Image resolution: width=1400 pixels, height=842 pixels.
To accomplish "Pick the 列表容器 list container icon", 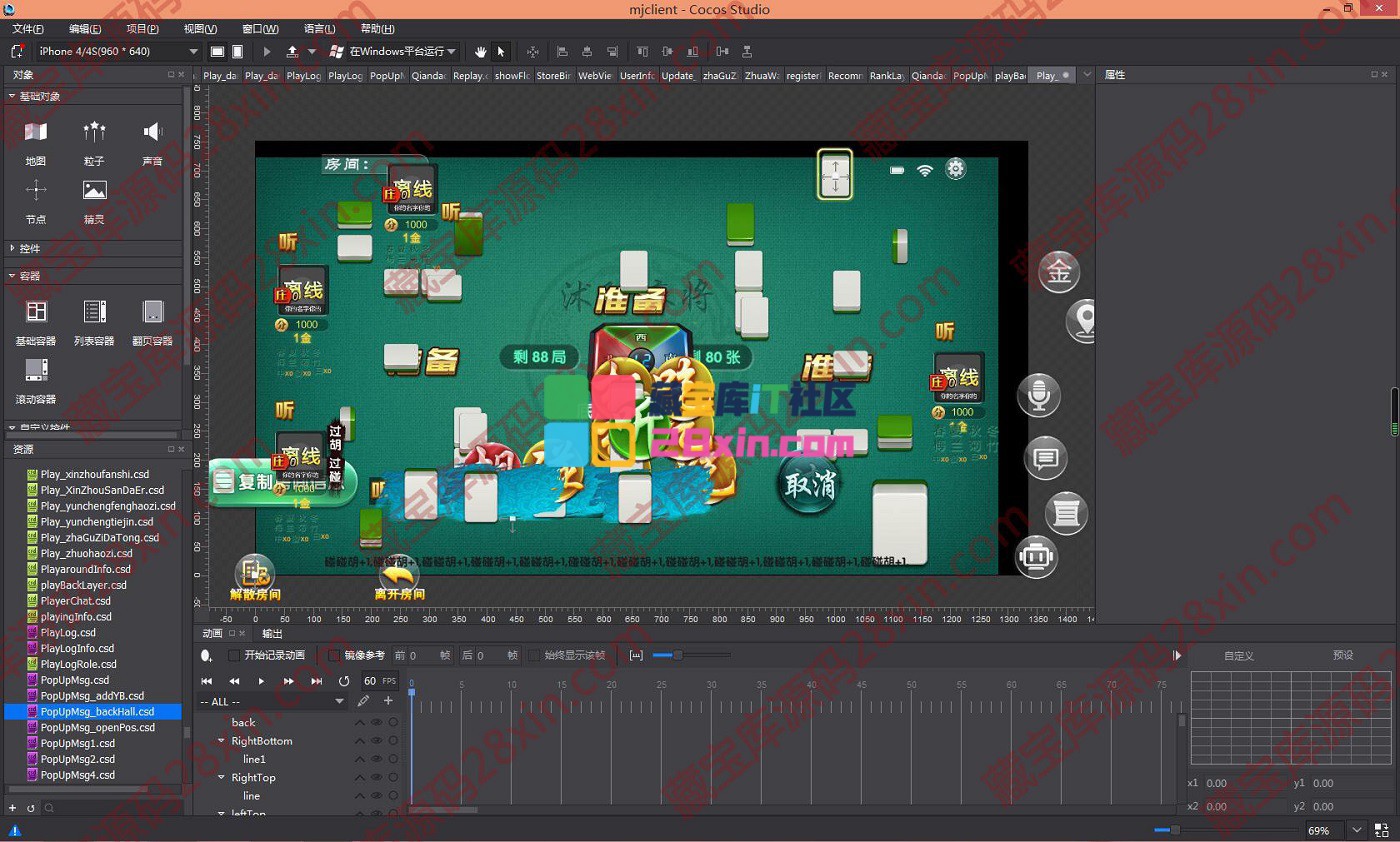I will pyautogui.click(x=94, y=312).
